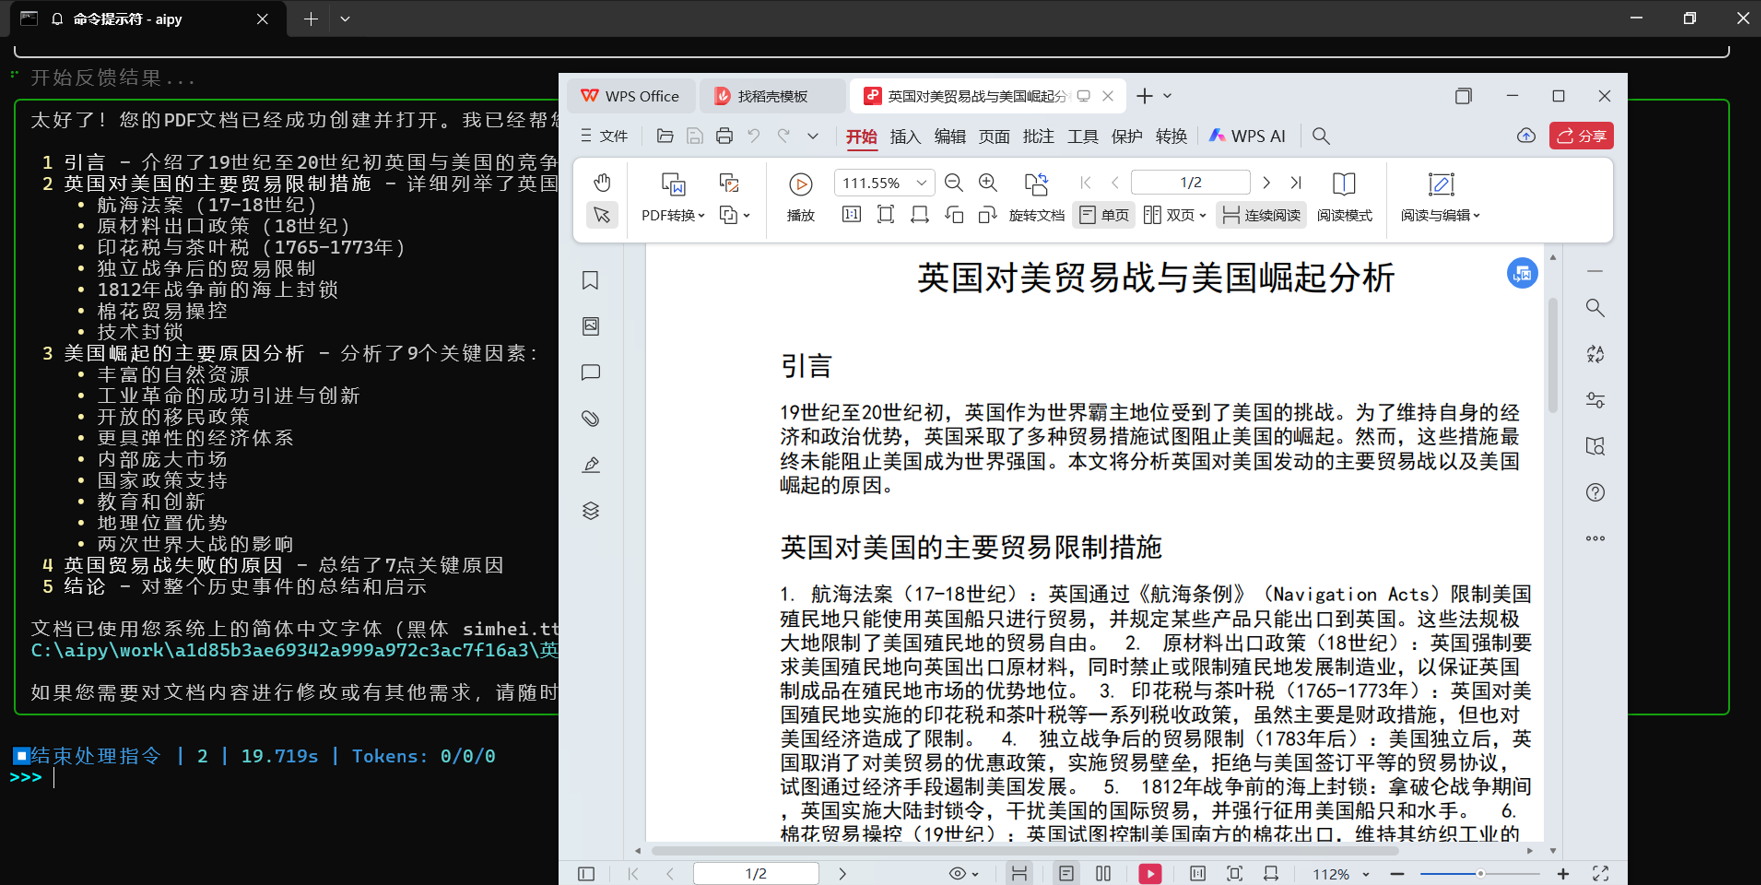Open the eye view options dropdown
Screen dimensions: 1761x885
(964, 874)
